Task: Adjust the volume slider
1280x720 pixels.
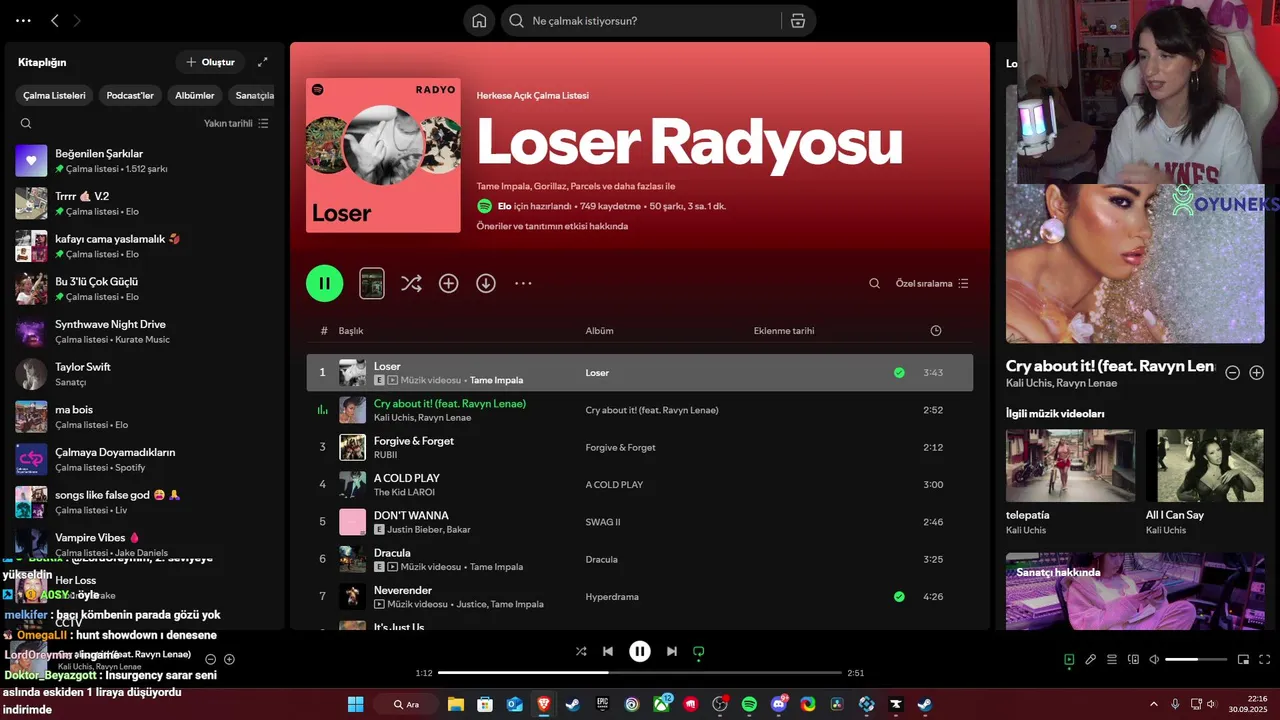Action: pyautogui.click(x=1196, y=660)
